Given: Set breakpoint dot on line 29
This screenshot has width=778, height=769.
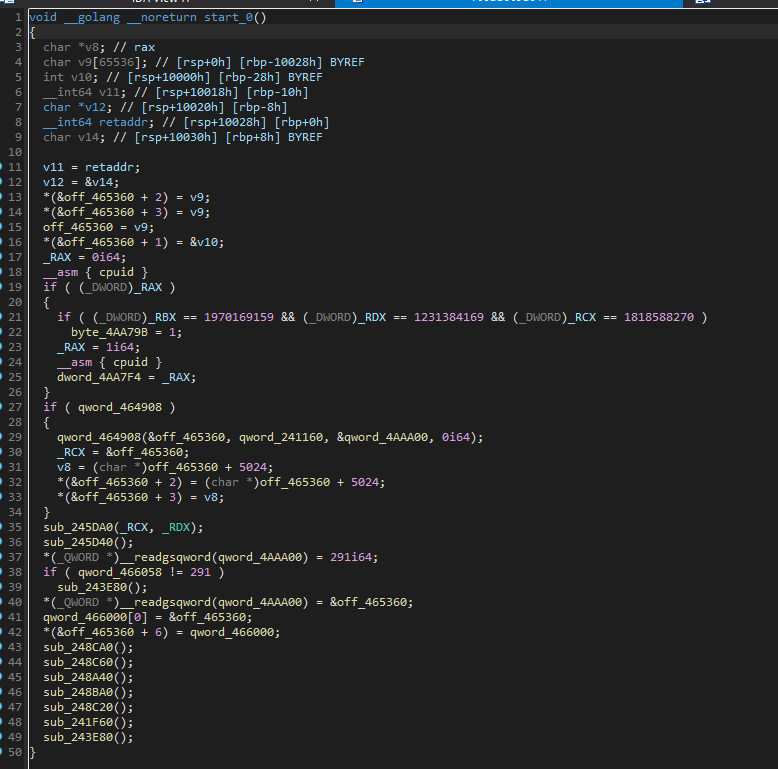Looking at the screenshot, I should coord(2,437).
